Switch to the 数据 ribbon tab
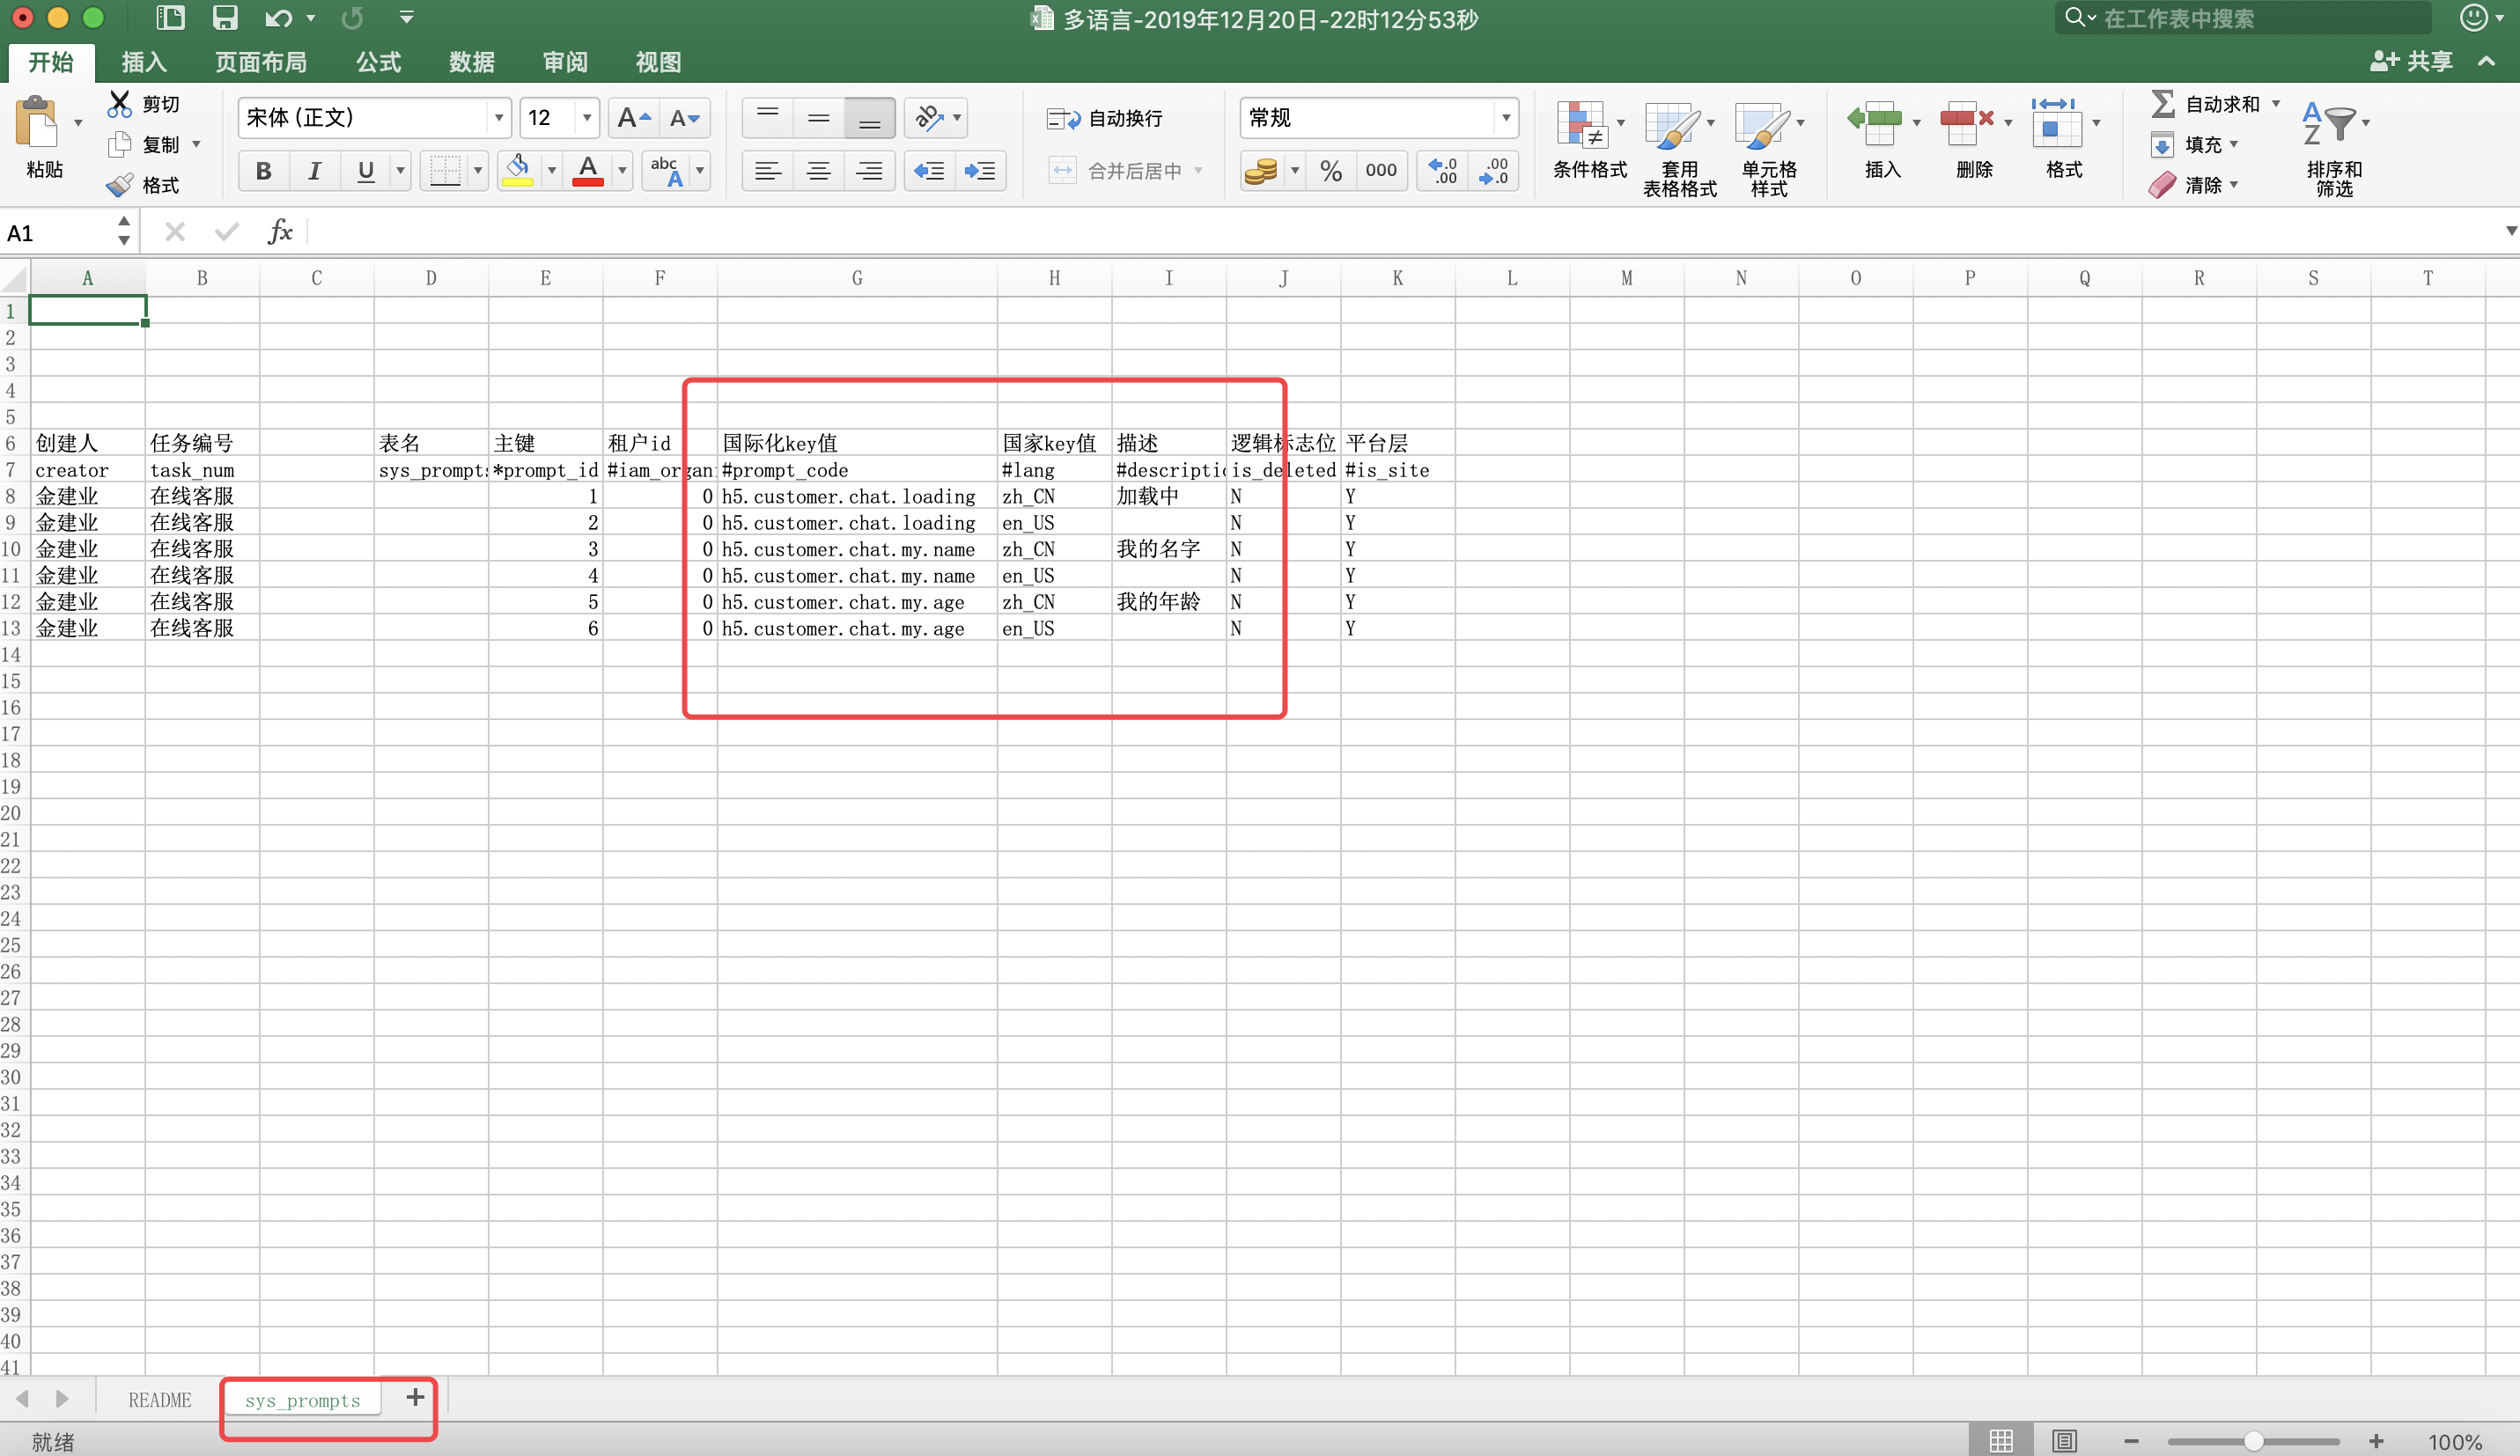This screenshot has width=2520, height=1456. pos(471,62)
